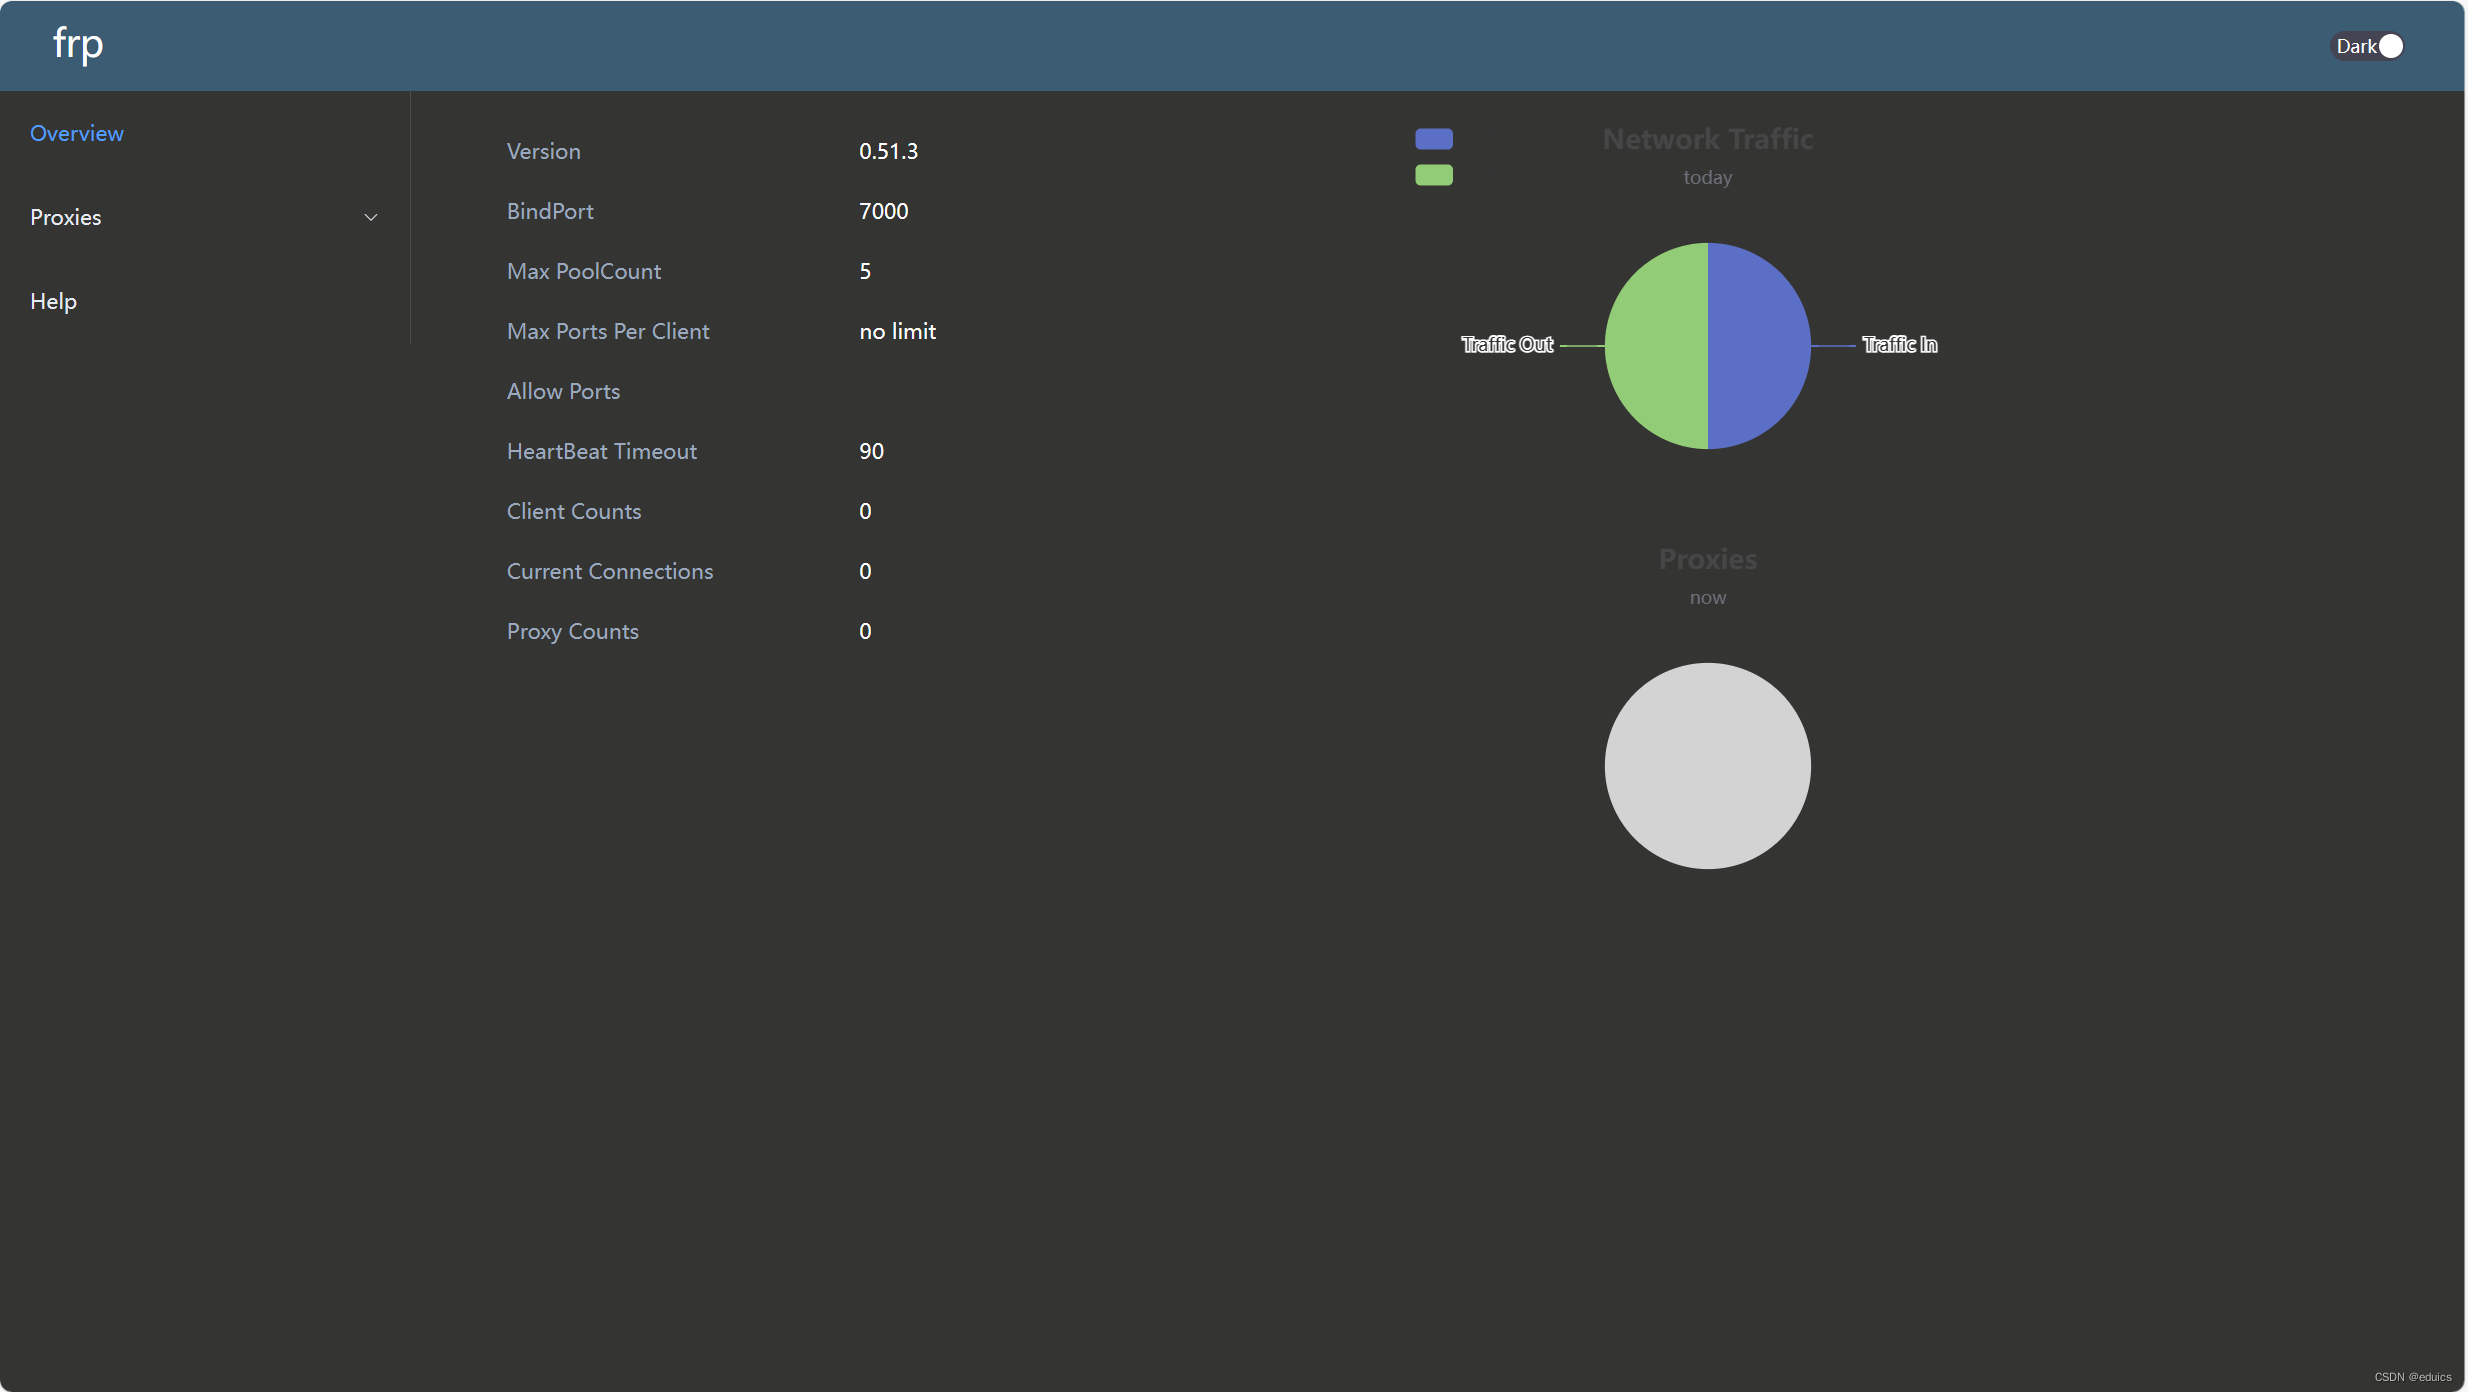This screenshot has height=1392, width=2468.
Task: Click the Current Connections label
Action: (x=610, y=571)
